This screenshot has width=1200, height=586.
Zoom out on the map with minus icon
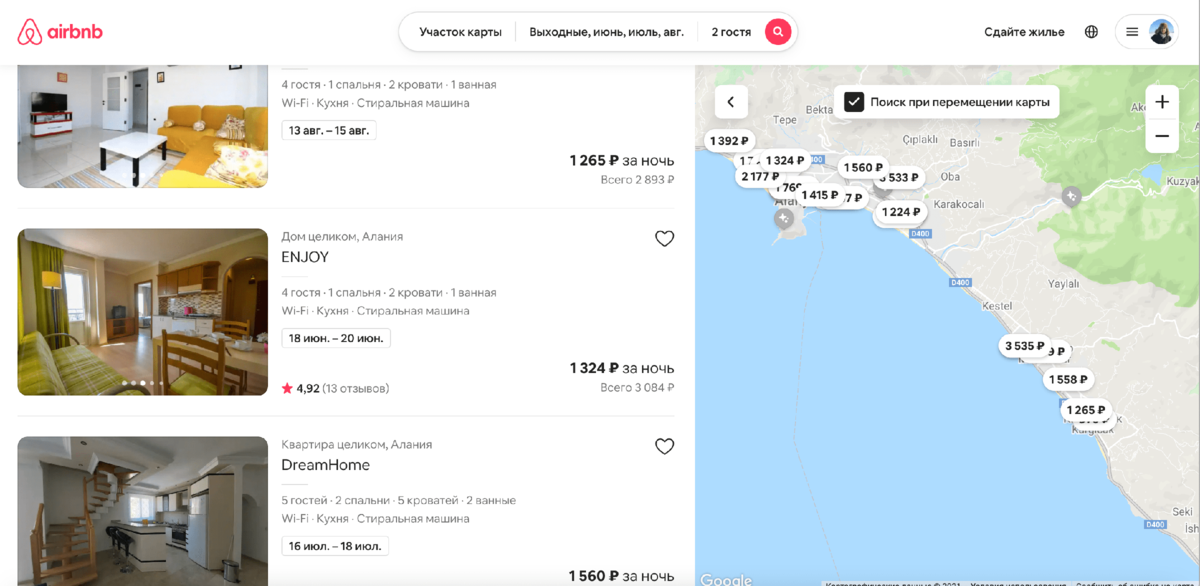pyautogui.click(x=1162, y=136)
